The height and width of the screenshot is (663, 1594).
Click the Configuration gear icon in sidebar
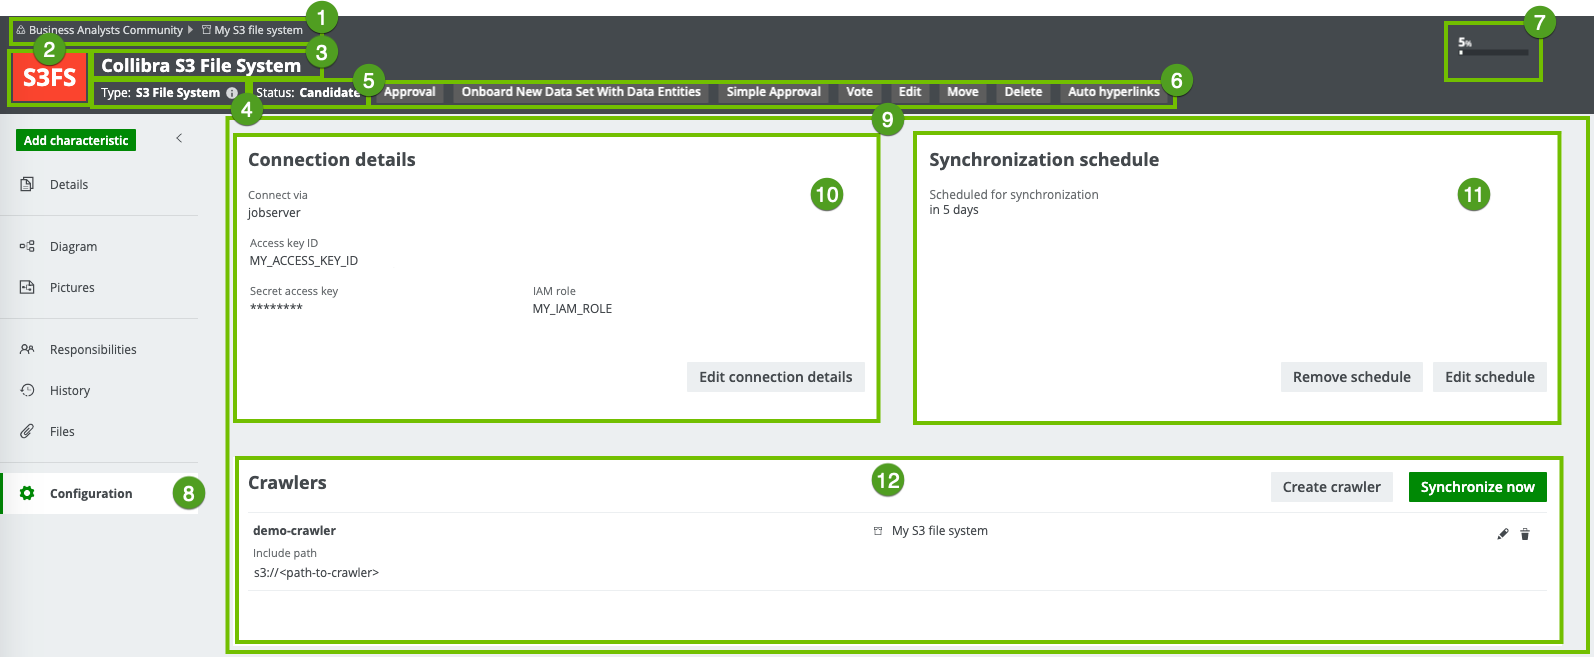tap(27, 493)
